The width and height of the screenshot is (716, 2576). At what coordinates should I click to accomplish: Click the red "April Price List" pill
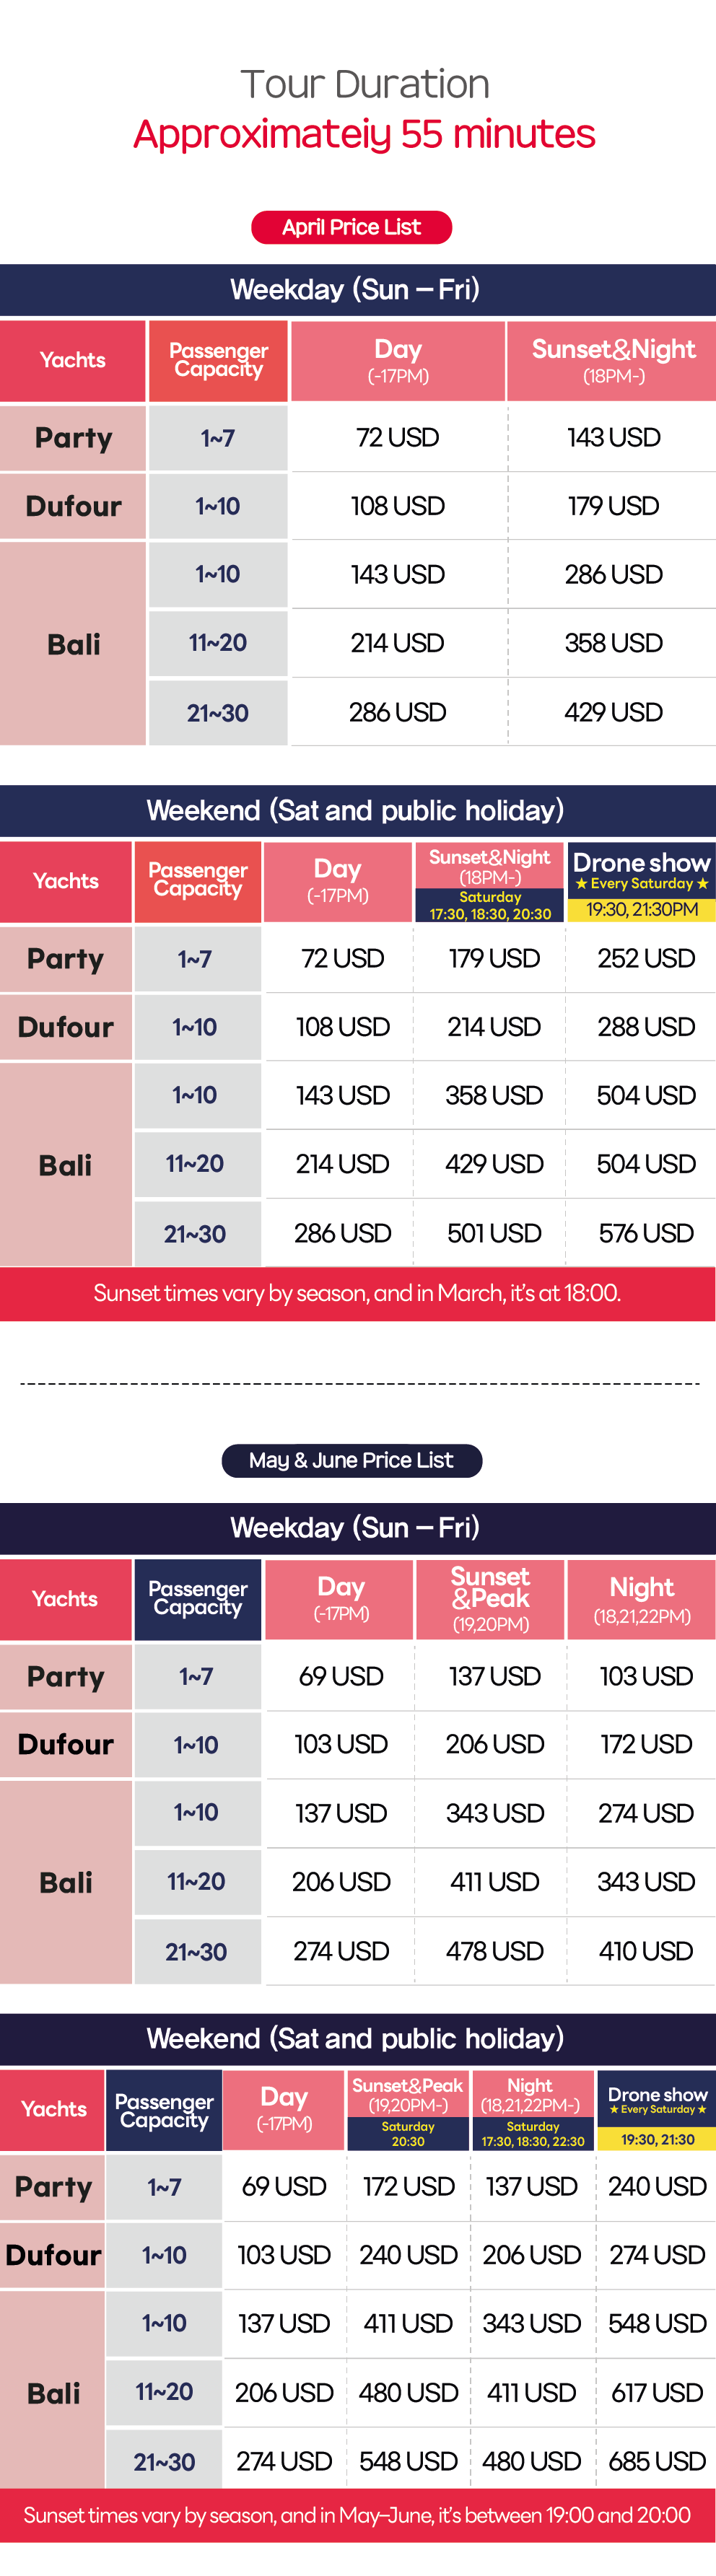(351, 227)
